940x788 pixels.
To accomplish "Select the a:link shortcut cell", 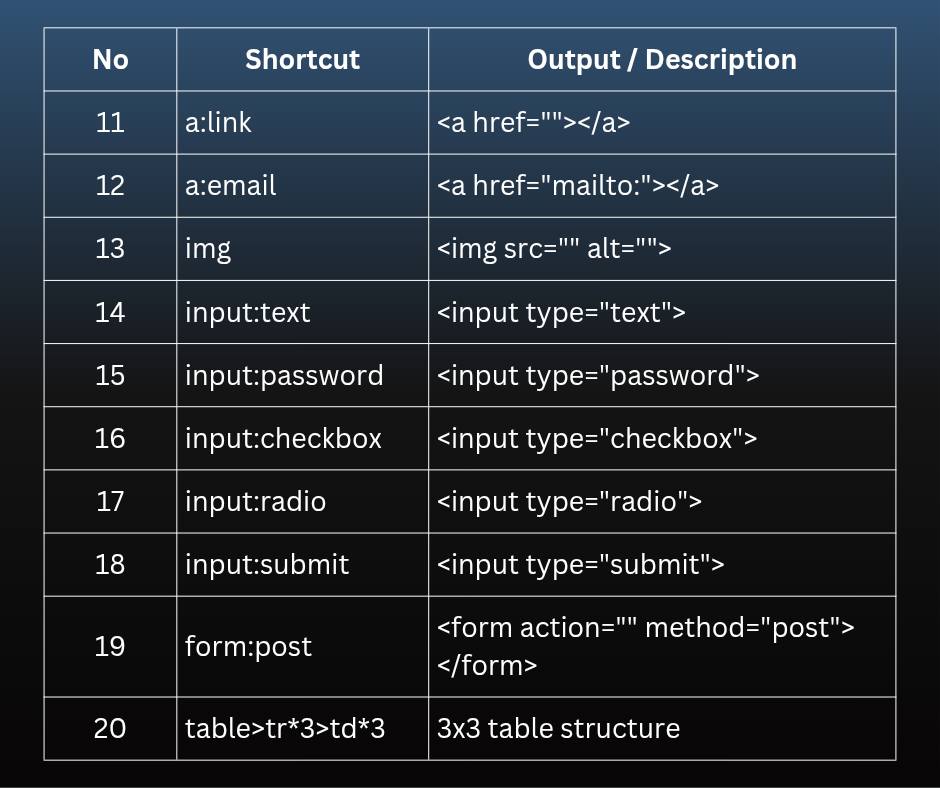I will coord(302,123).
